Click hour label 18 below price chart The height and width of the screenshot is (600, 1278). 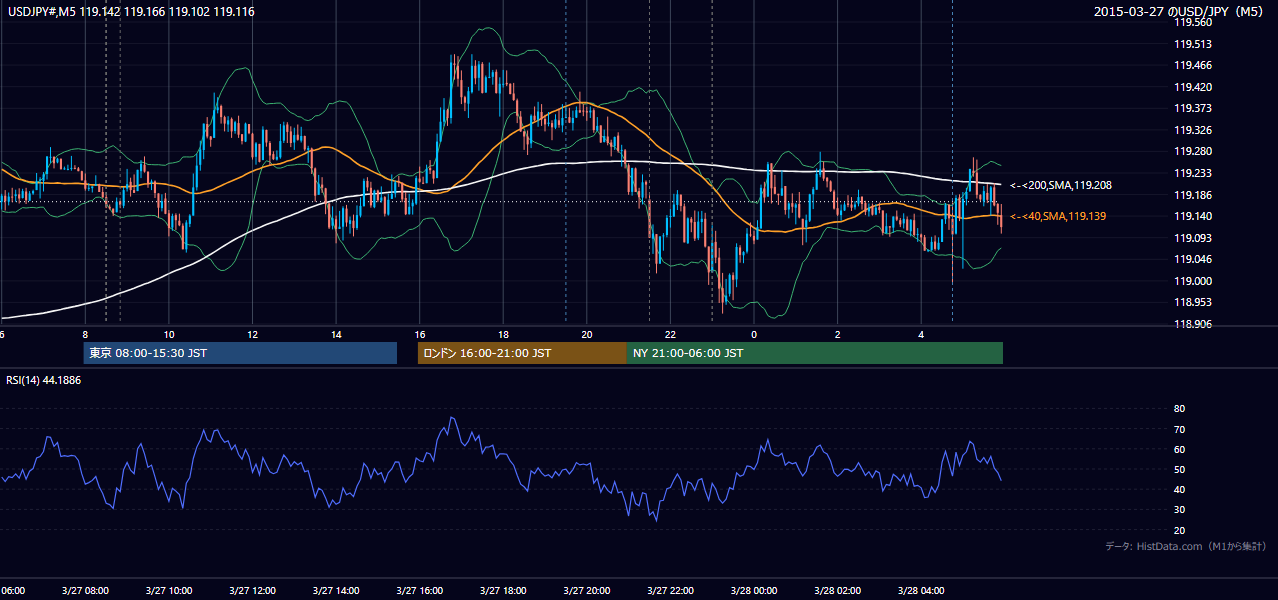click(x=503, y=335)
